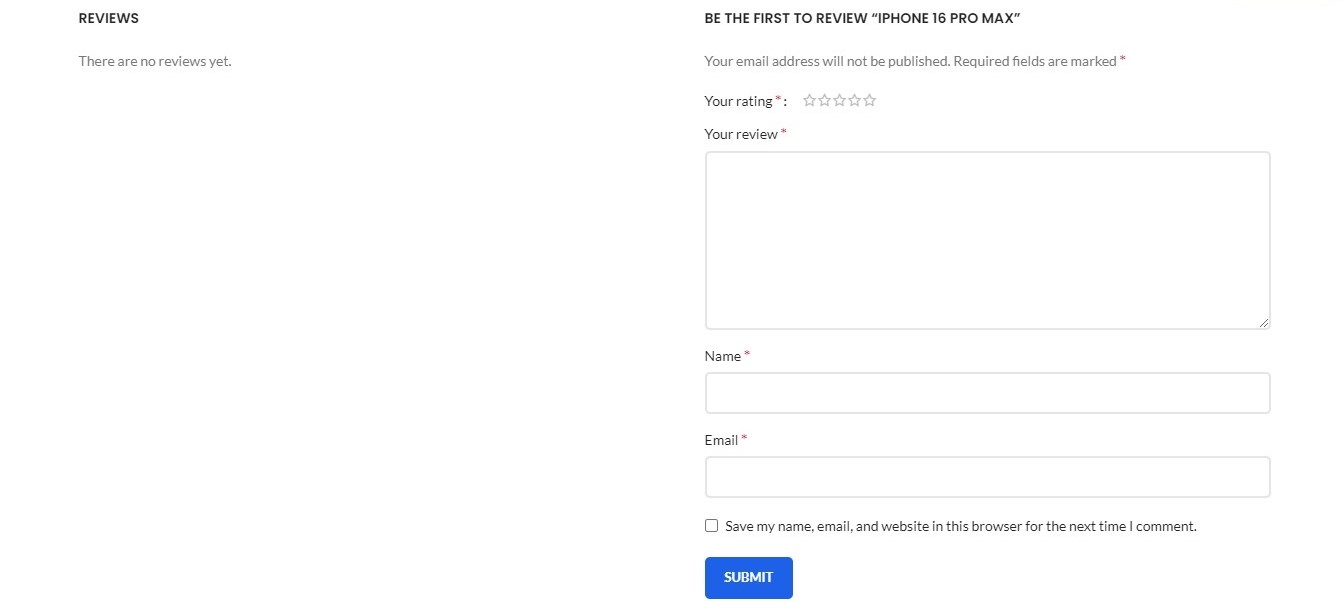
Task: Focus the Name input field
Action: tap(987, 392)
